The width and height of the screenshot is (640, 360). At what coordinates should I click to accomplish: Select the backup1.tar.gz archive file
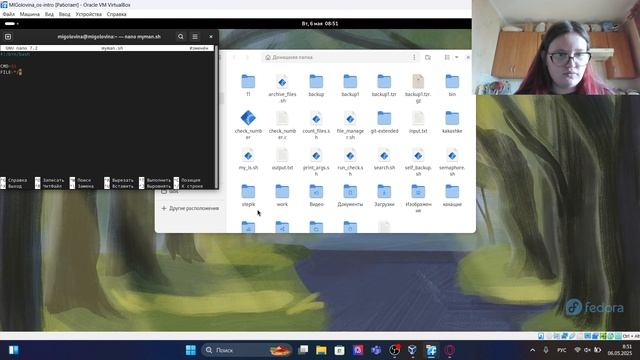pos(418,88)
